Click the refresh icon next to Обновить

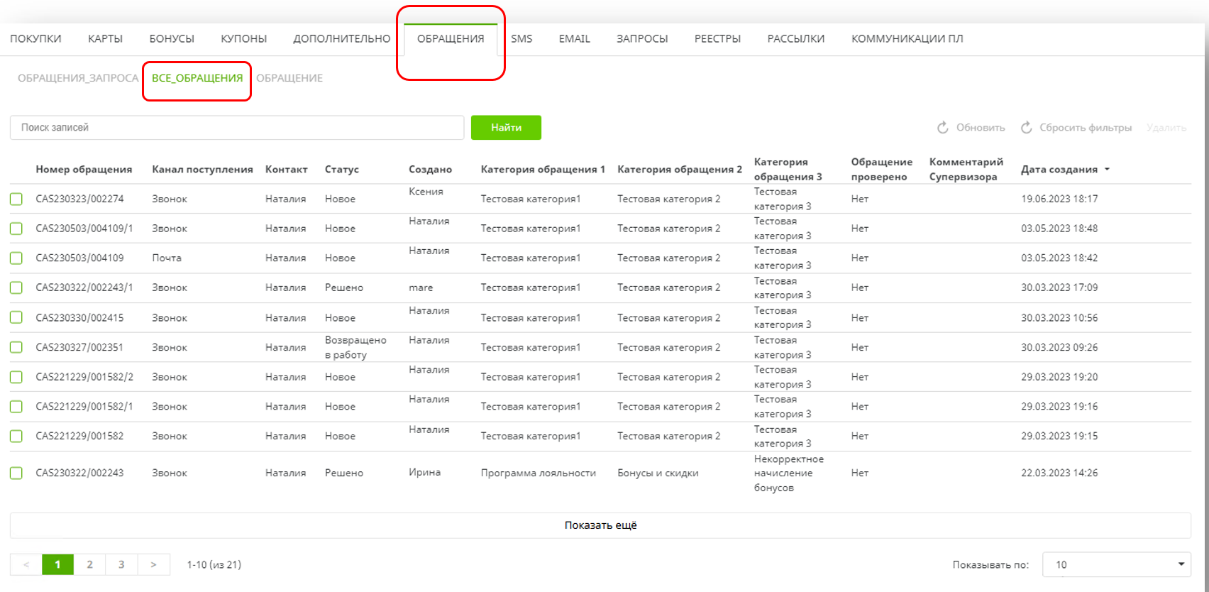pyautogui.click(x=942, y=128)
